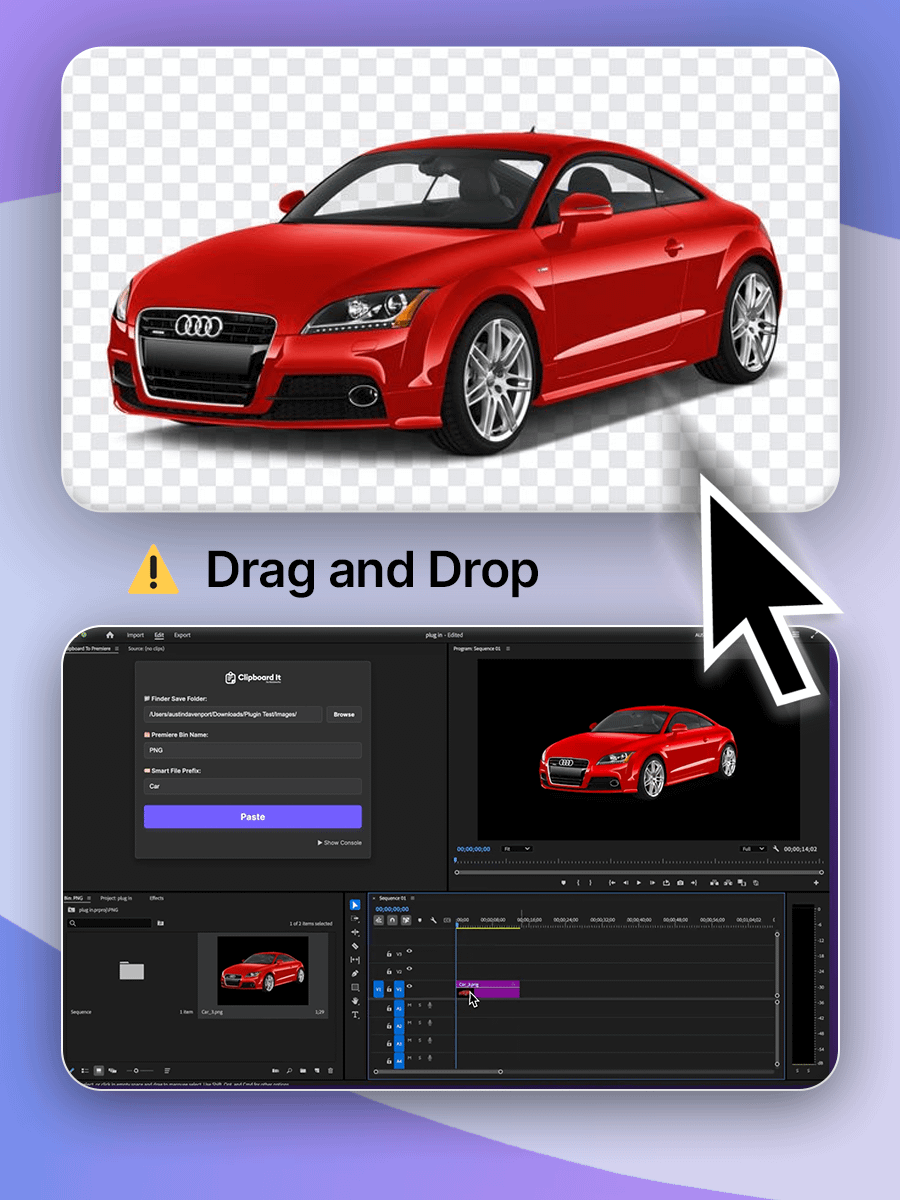Open the Effects panel tab

tap(157, 898)
